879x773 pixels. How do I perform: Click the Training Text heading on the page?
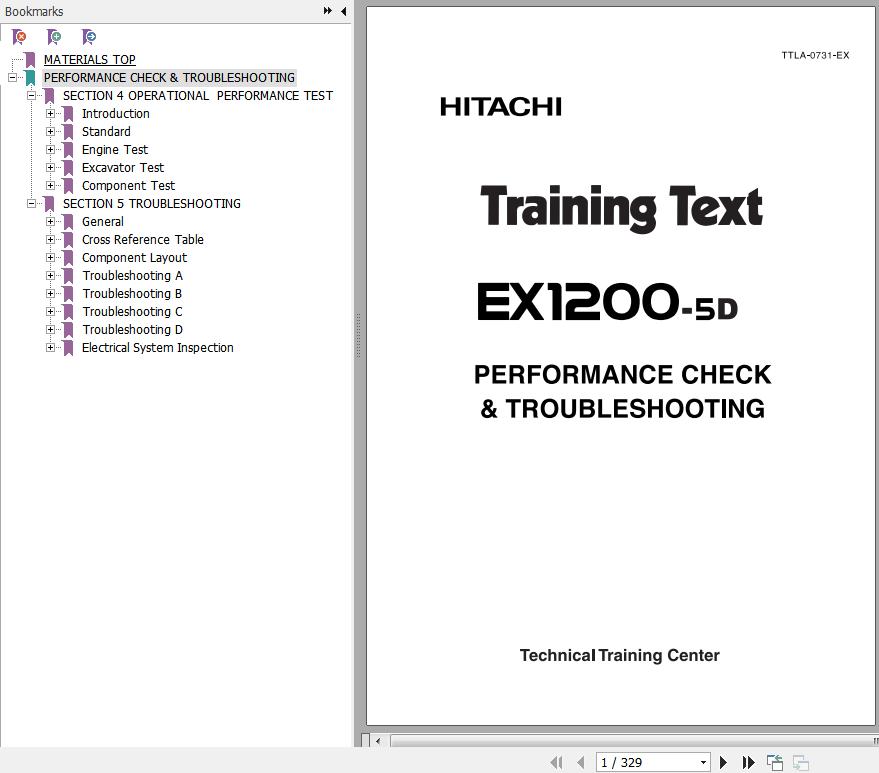[x=621, y=208]
